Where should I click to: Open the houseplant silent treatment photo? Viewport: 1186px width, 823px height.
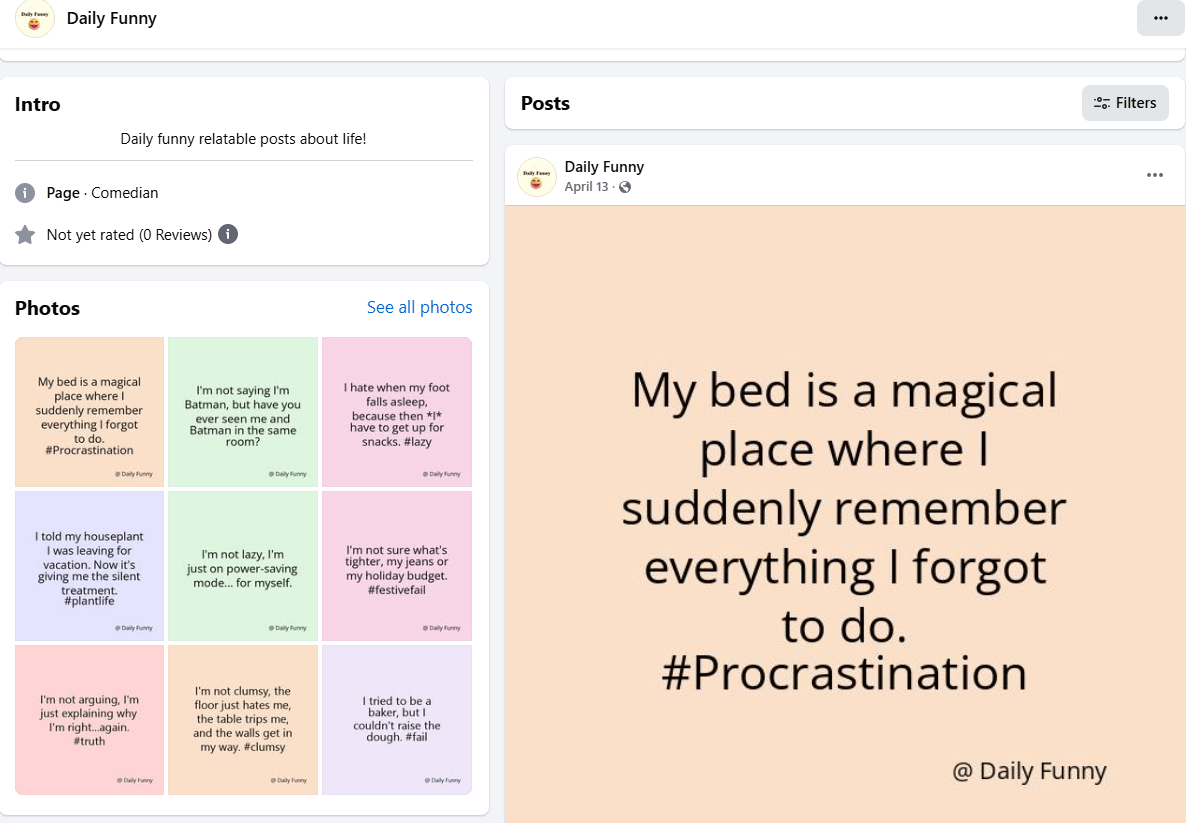tap(90, 566)
